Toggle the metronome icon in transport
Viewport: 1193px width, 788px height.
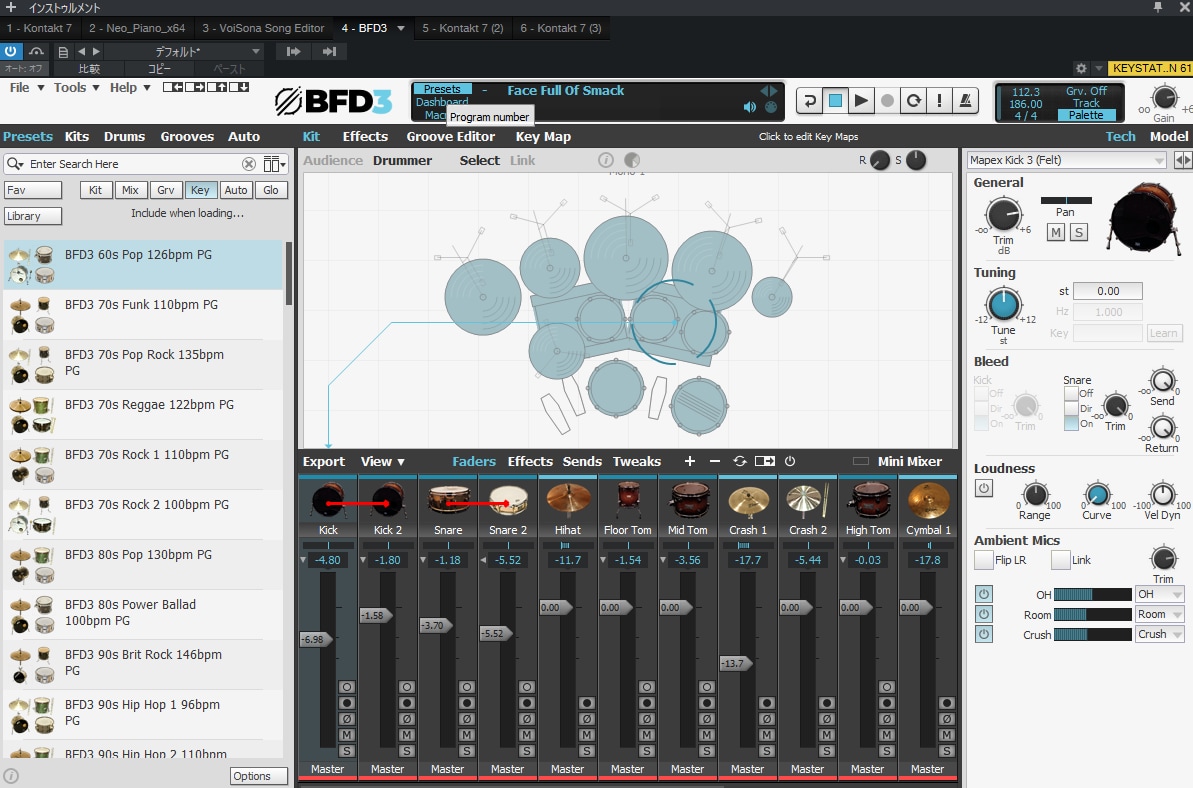coord(966,100)
